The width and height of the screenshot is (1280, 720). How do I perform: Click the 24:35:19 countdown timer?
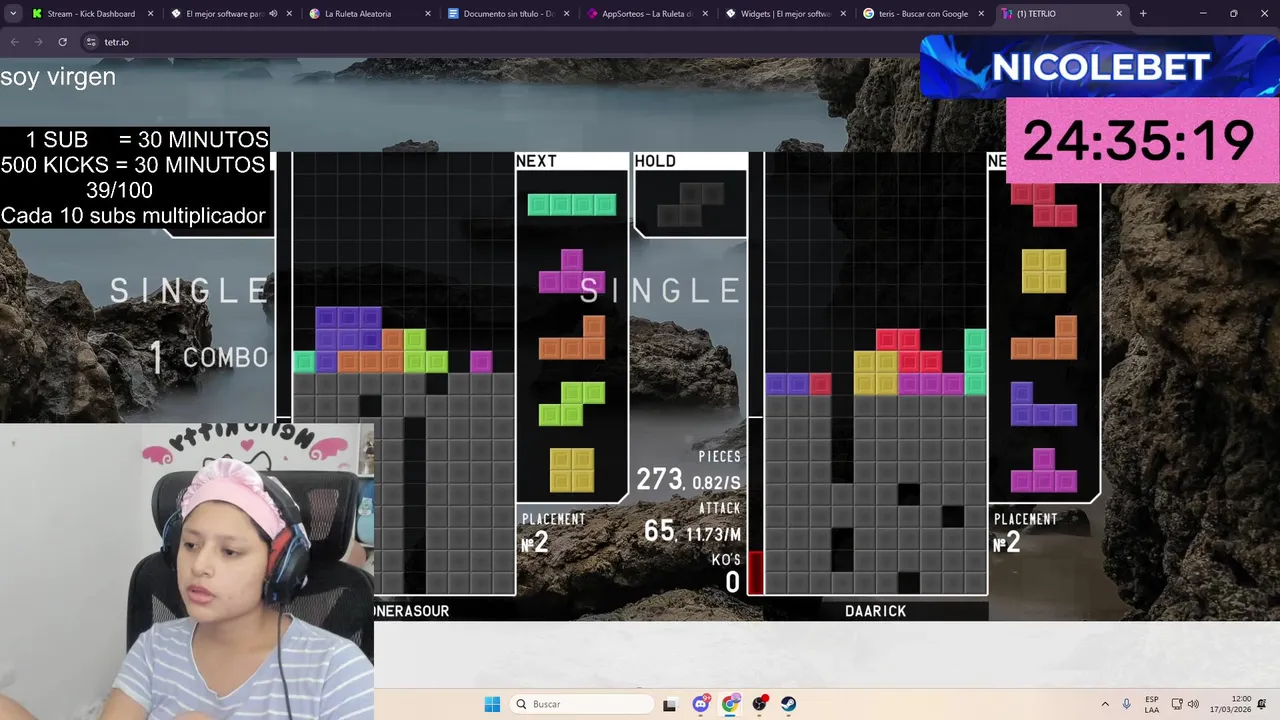(1142, 140)
